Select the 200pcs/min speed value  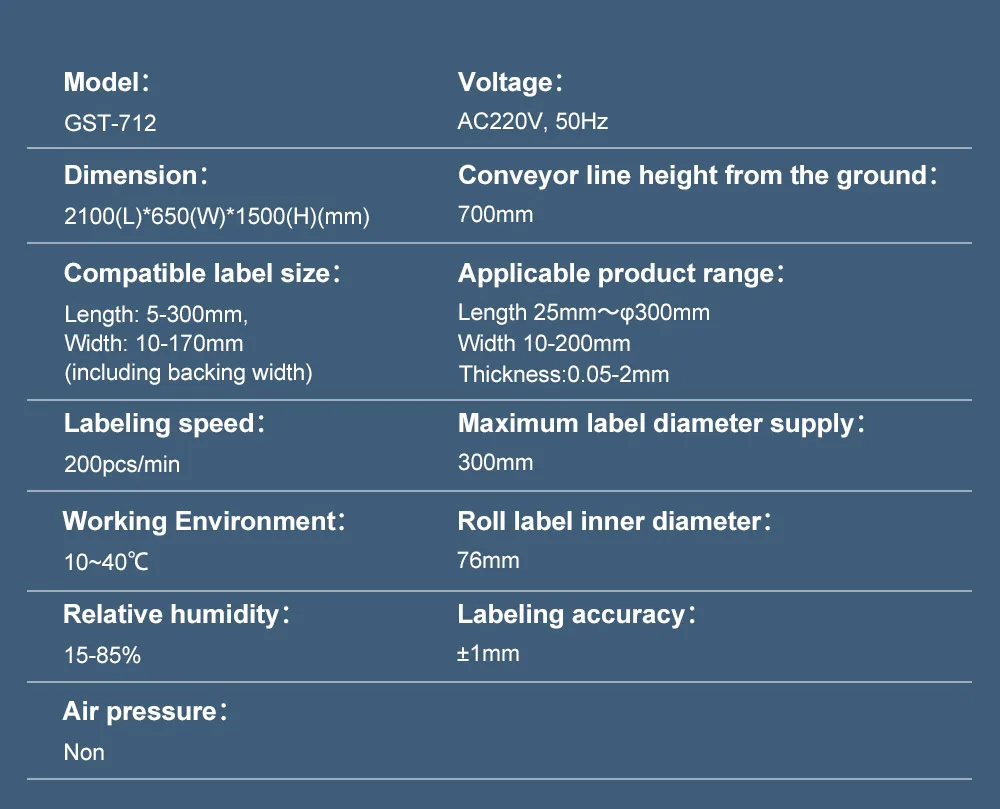click(x=122, y=464)
